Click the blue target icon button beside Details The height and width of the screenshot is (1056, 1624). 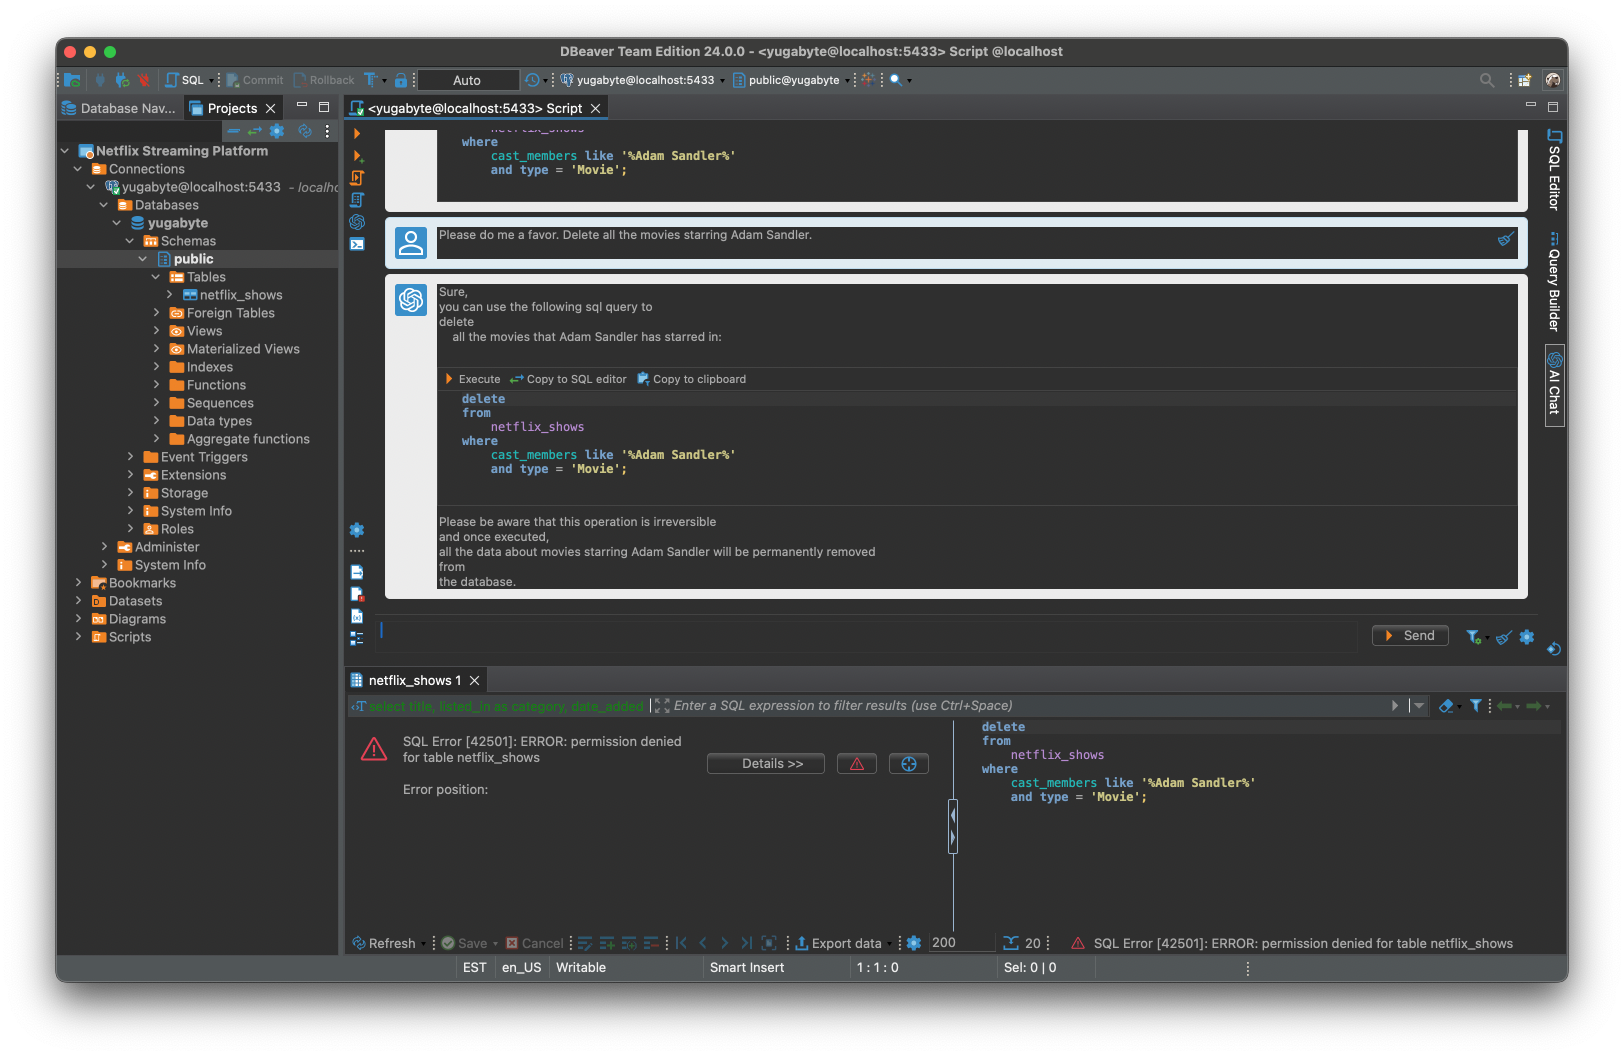point(909,764)
